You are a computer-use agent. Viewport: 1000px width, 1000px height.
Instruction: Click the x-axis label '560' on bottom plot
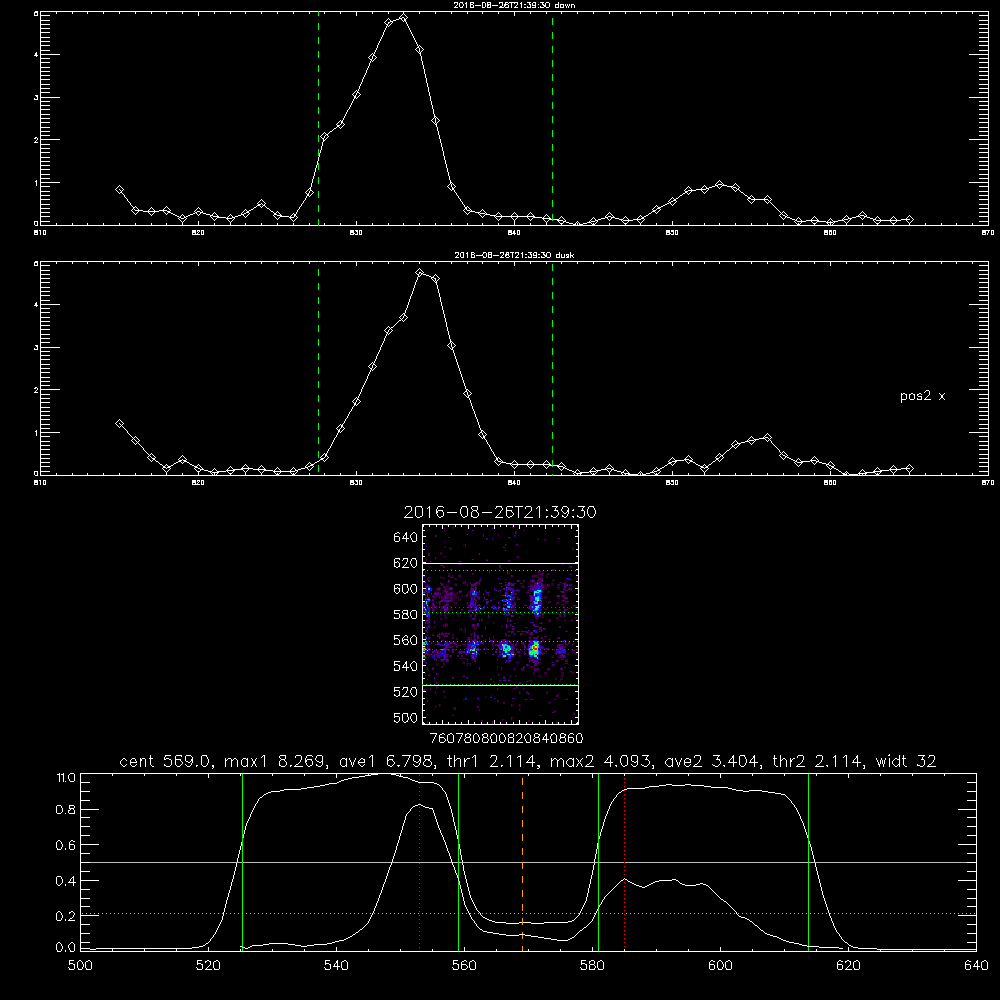pos(464,965)
